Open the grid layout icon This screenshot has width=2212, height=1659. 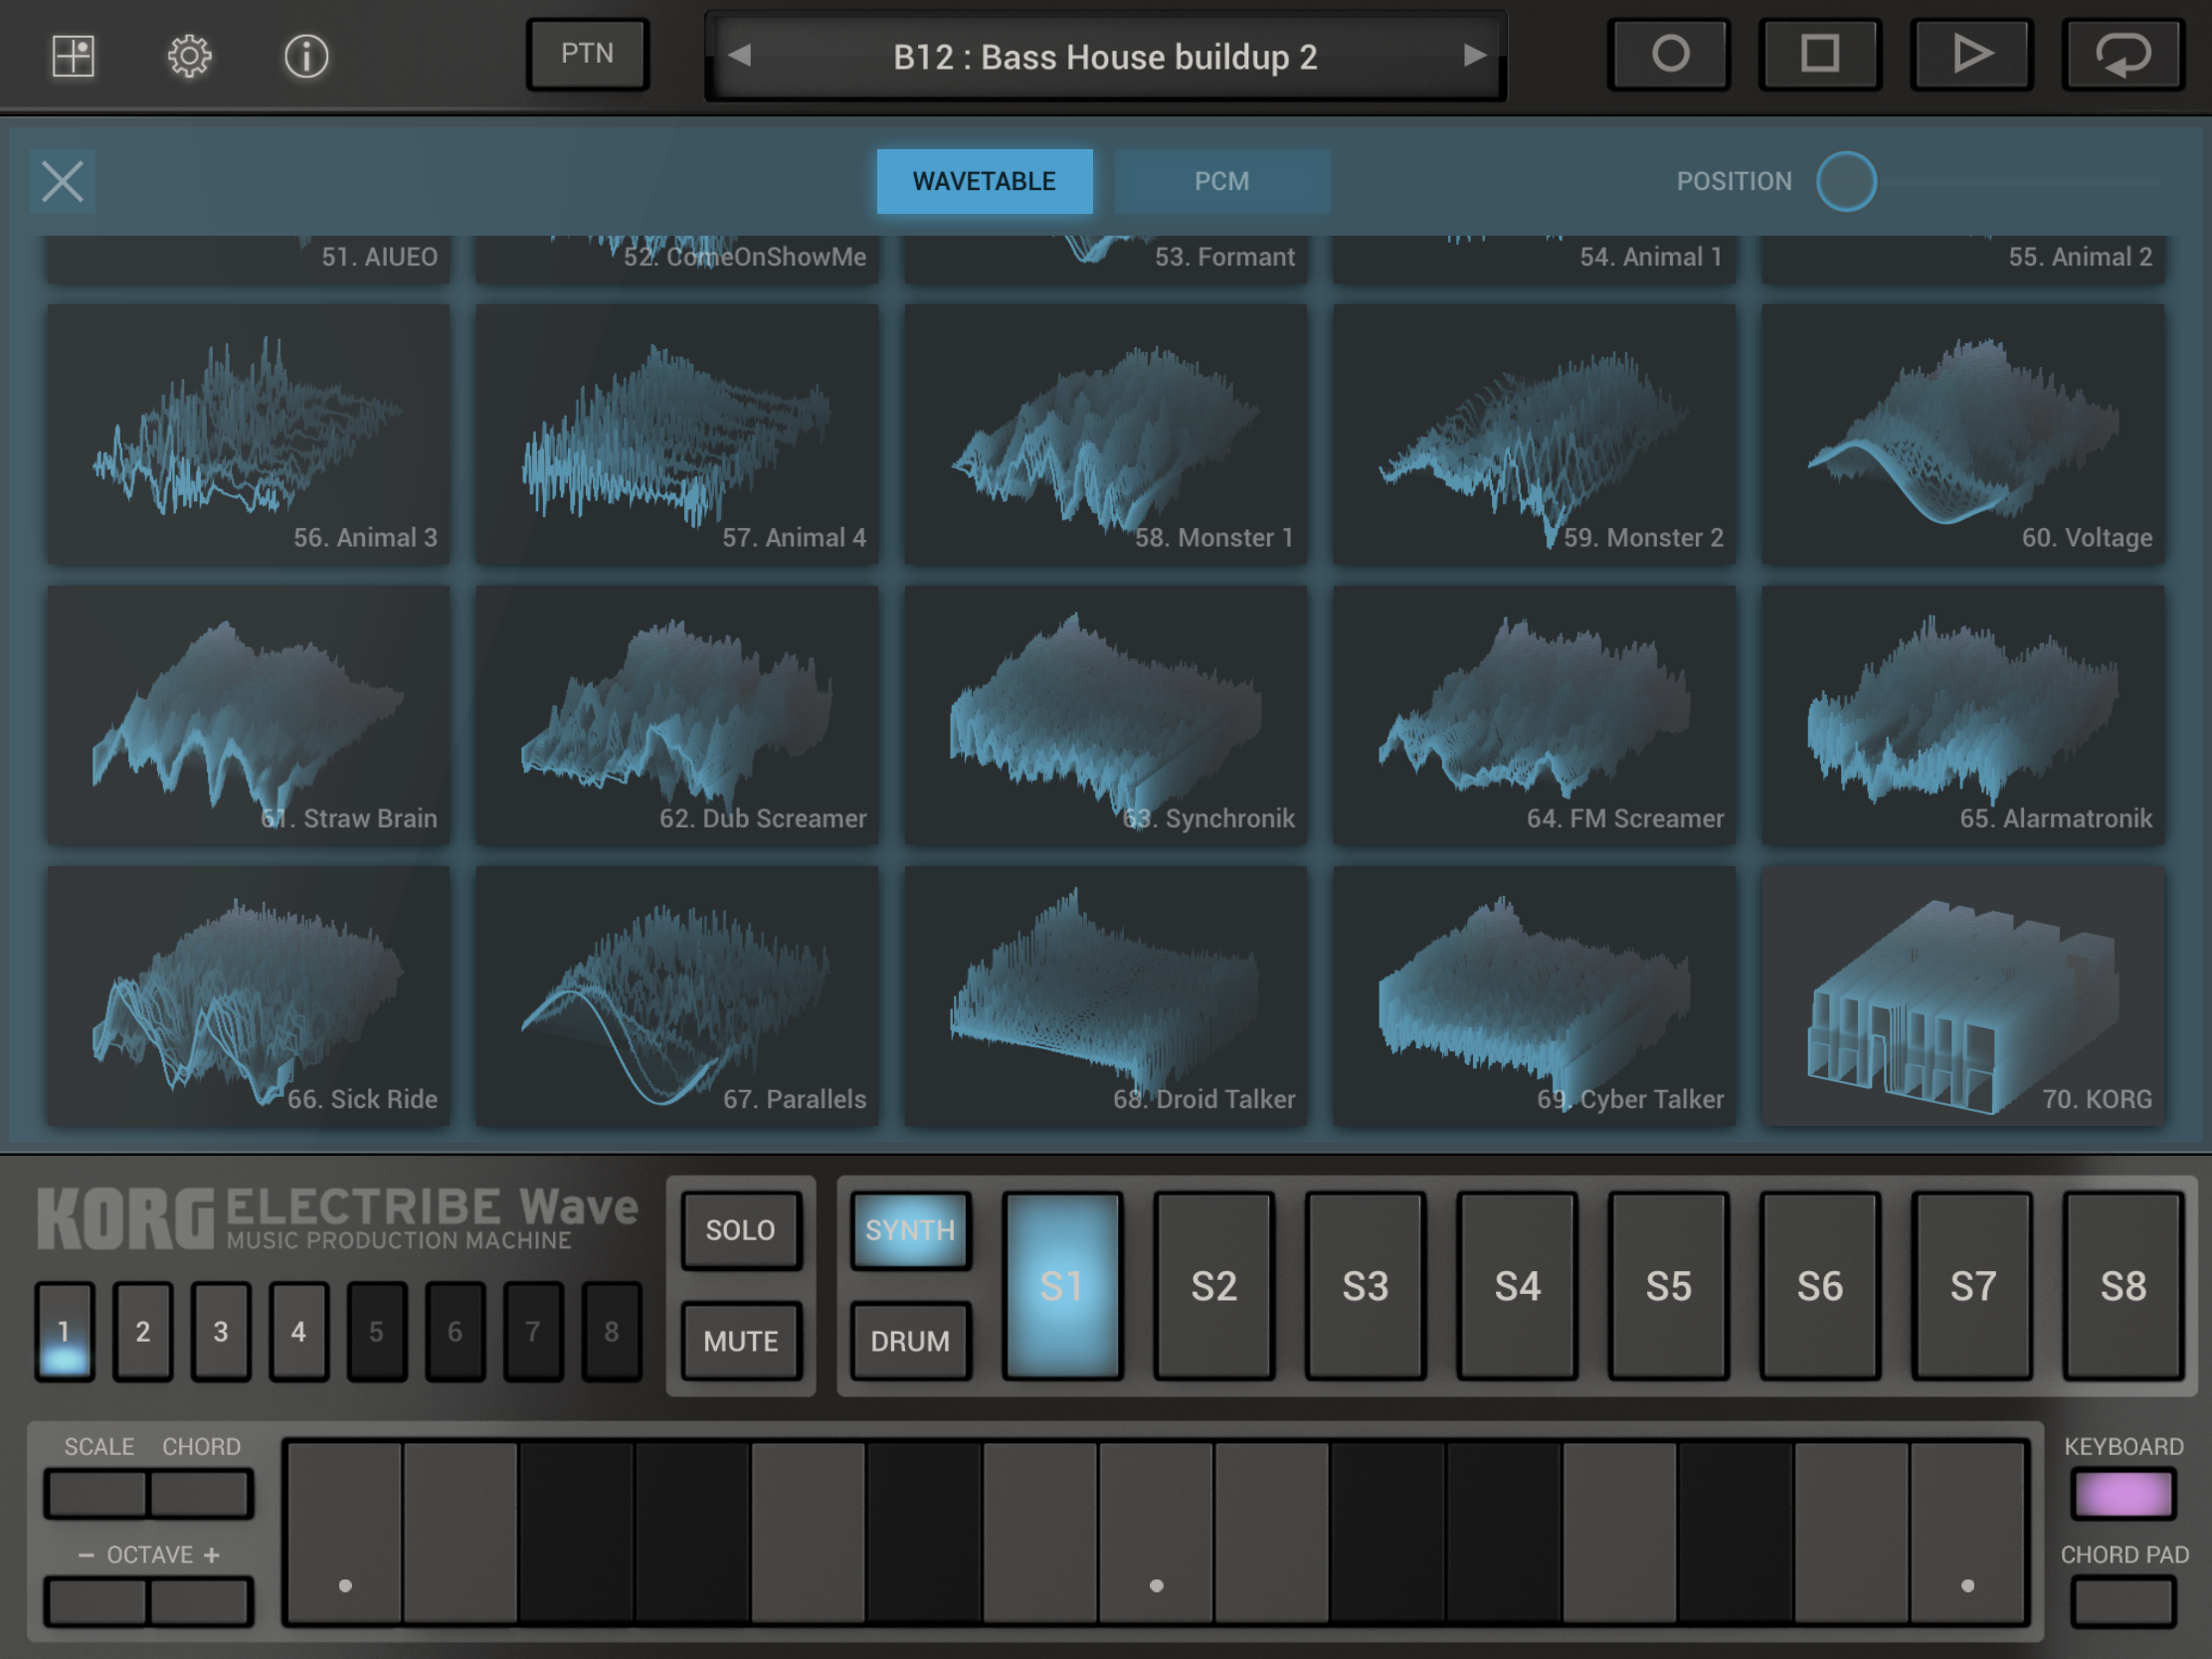73,56
